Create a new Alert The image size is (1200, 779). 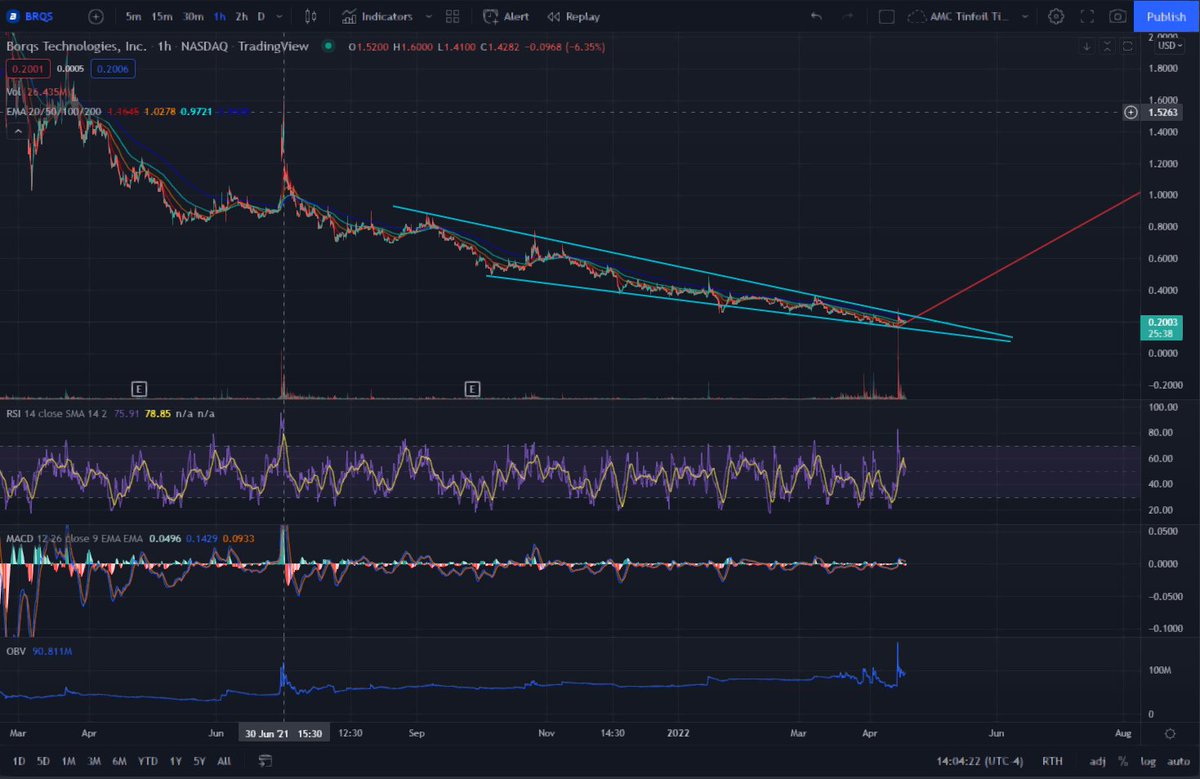point(506,16)
